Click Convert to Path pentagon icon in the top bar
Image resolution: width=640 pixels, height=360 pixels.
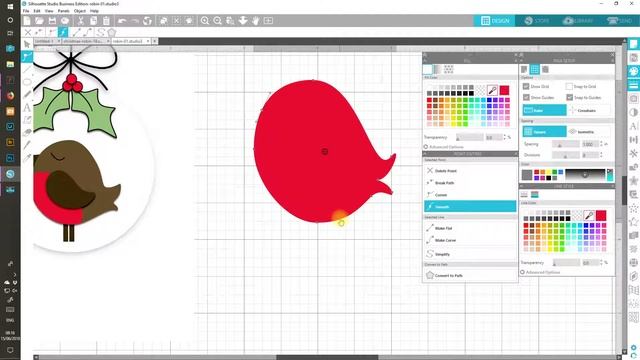tap(112, 32)
